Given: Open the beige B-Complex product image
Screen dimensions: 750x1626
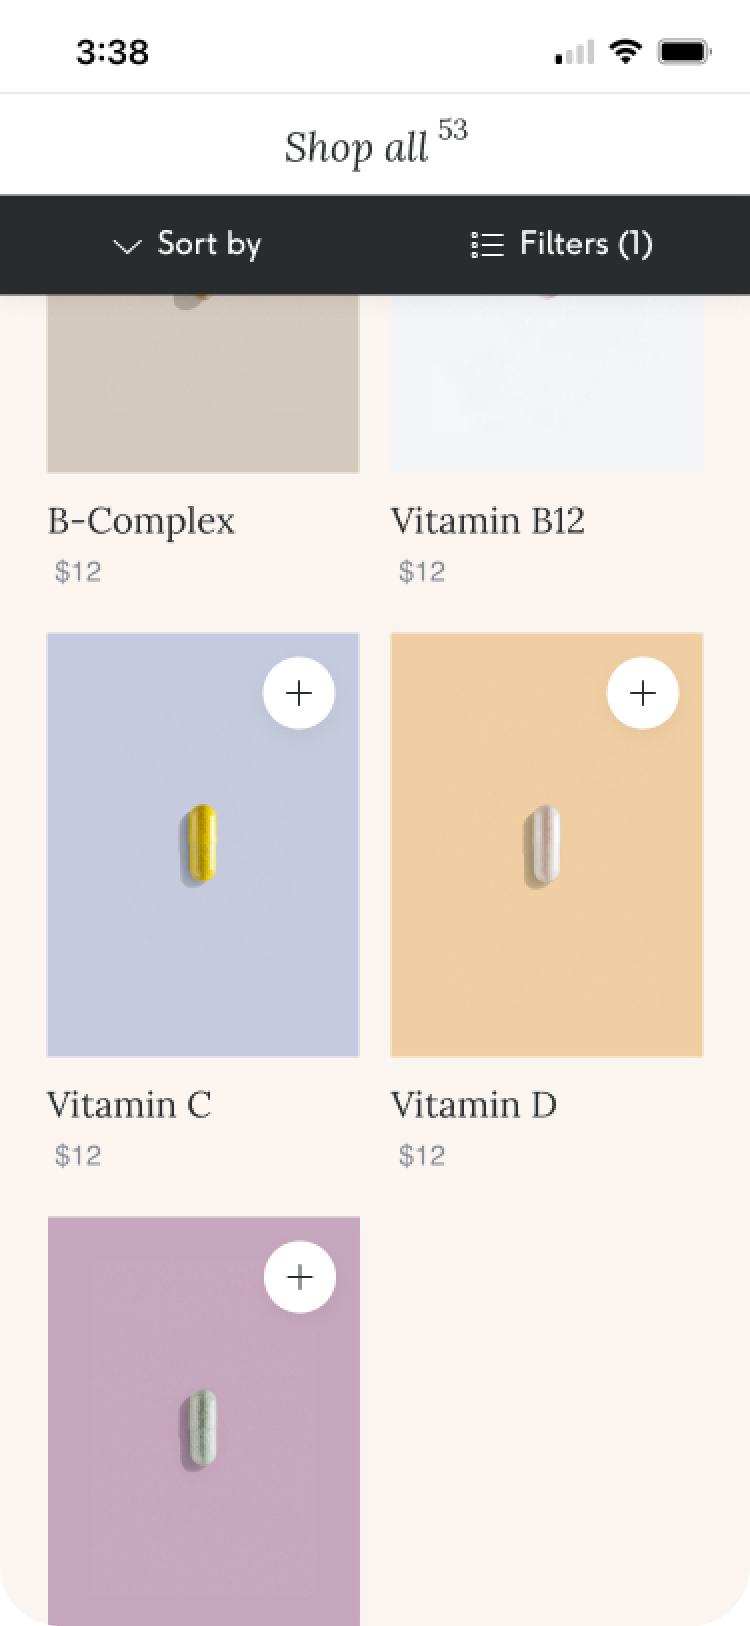Looking at the screenshot, I should click(x=203, y=384).
